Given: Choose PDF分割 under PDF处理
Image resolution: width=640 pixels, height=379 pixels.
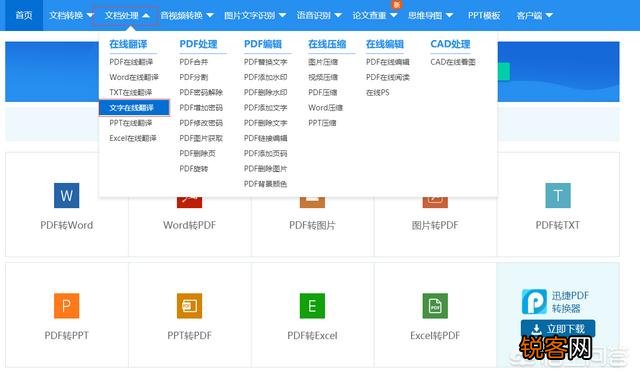Looking at the screenshot, I should (193, 77).
